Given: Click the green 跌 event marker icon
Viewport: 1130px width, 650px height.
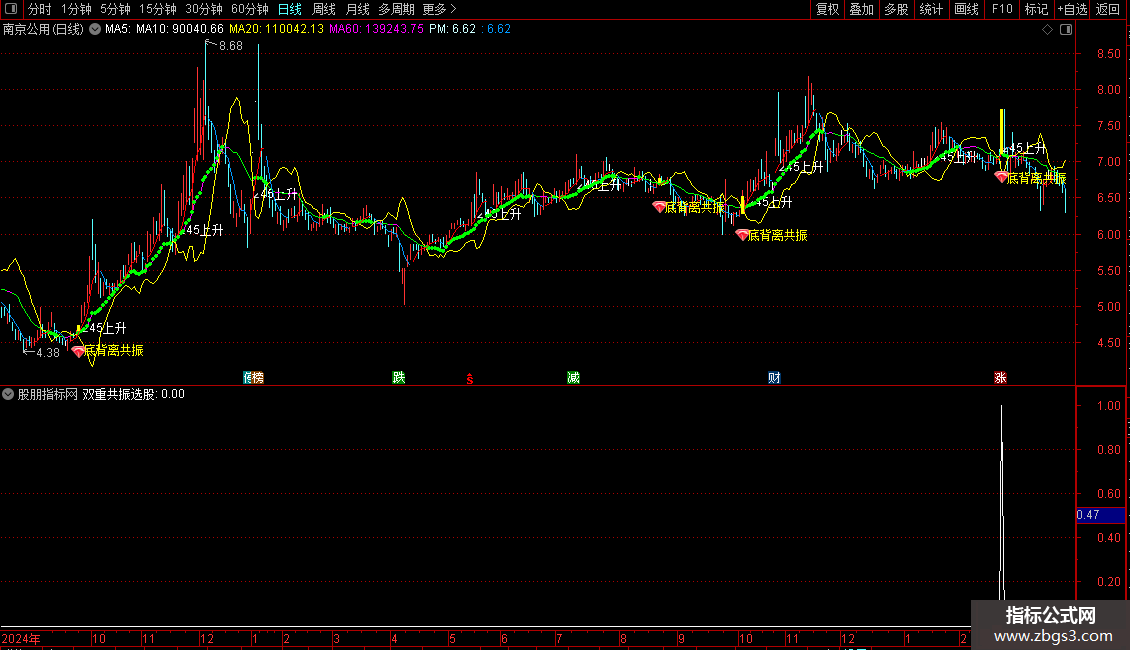Looking at the screenshot, I should point(399,378).
